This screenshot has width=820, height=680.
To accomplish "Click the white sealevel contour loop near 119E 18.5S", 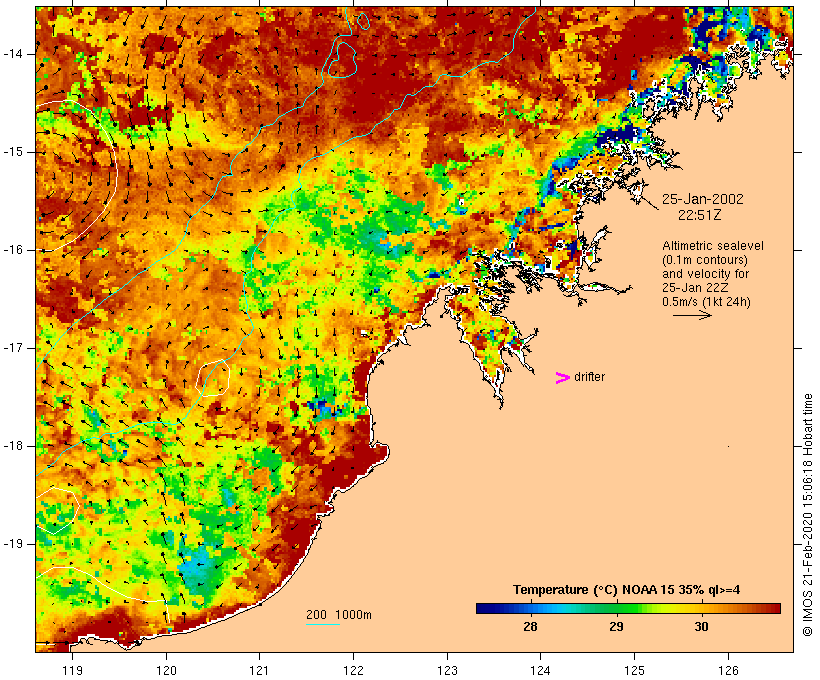I will click(x=58, y=510).
